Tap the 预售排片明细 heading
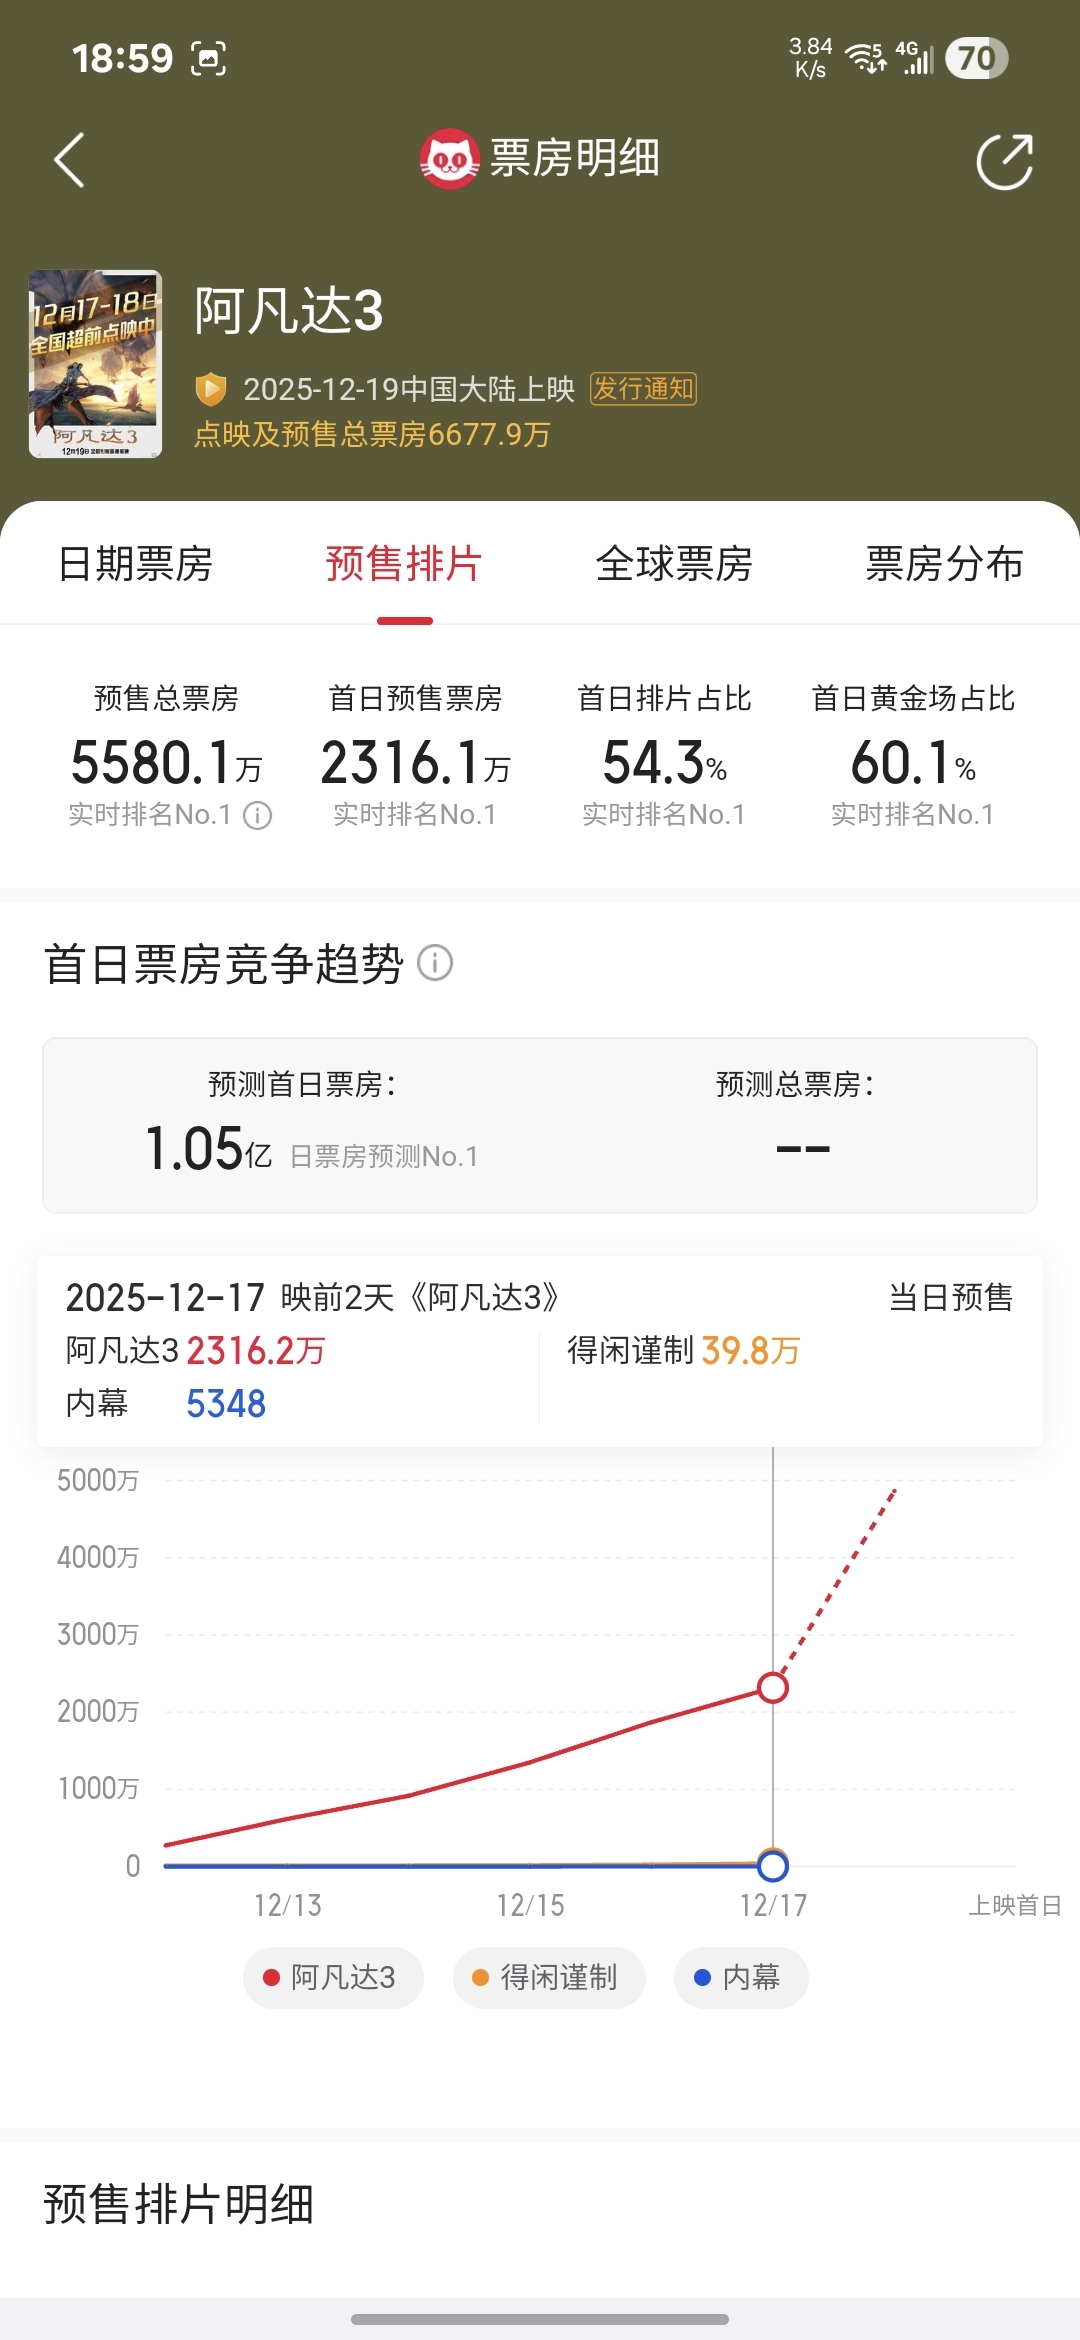 [x=179, y=2204]
